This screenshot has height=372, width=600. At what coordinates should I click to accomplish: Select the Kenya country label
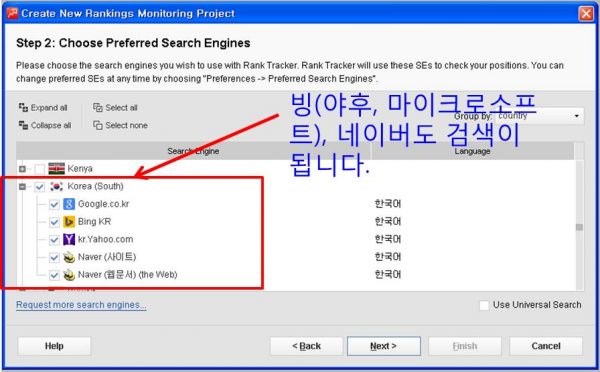click(80, 168)
